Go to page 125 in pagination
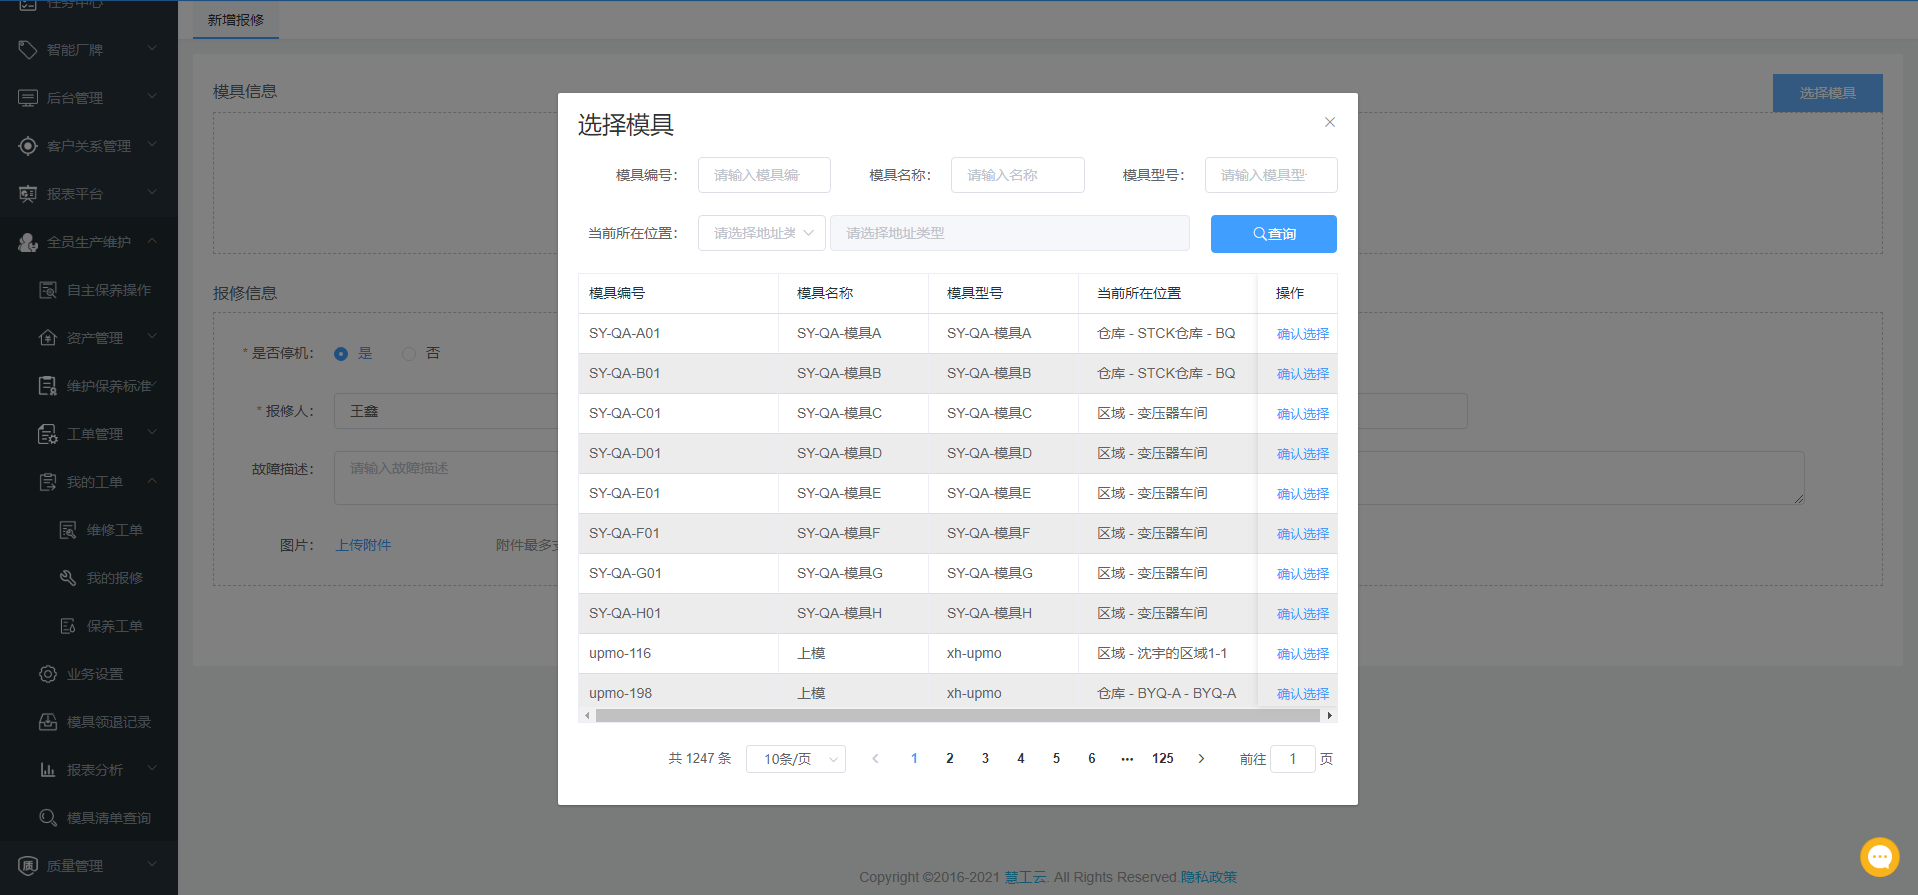Image resolution: width=1918 pixels, height=895 pixels. click(x=1162, y=759)
